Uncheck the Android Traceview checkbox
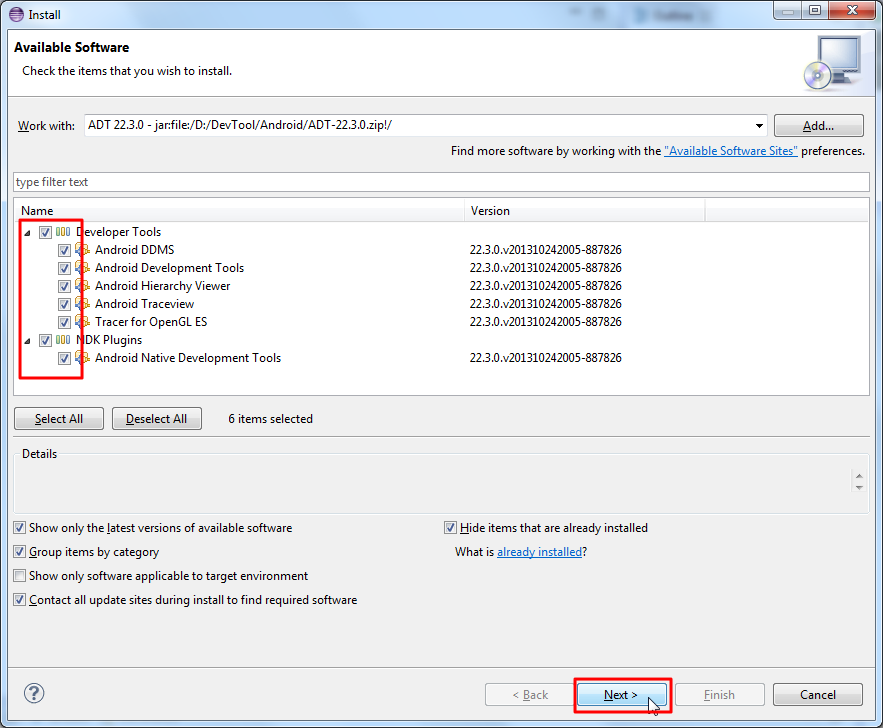 click(64, 304)
